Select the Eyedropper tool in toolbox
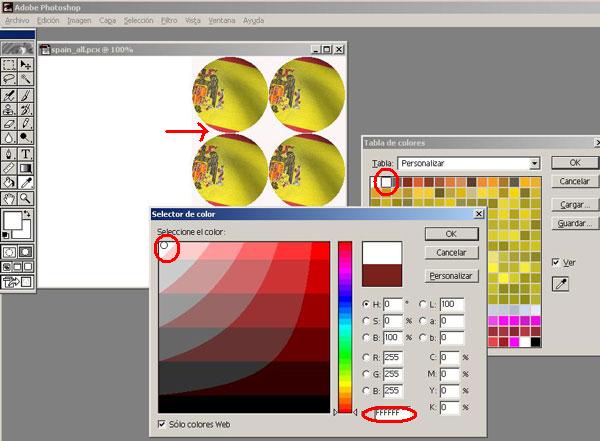 click(26, 182)
